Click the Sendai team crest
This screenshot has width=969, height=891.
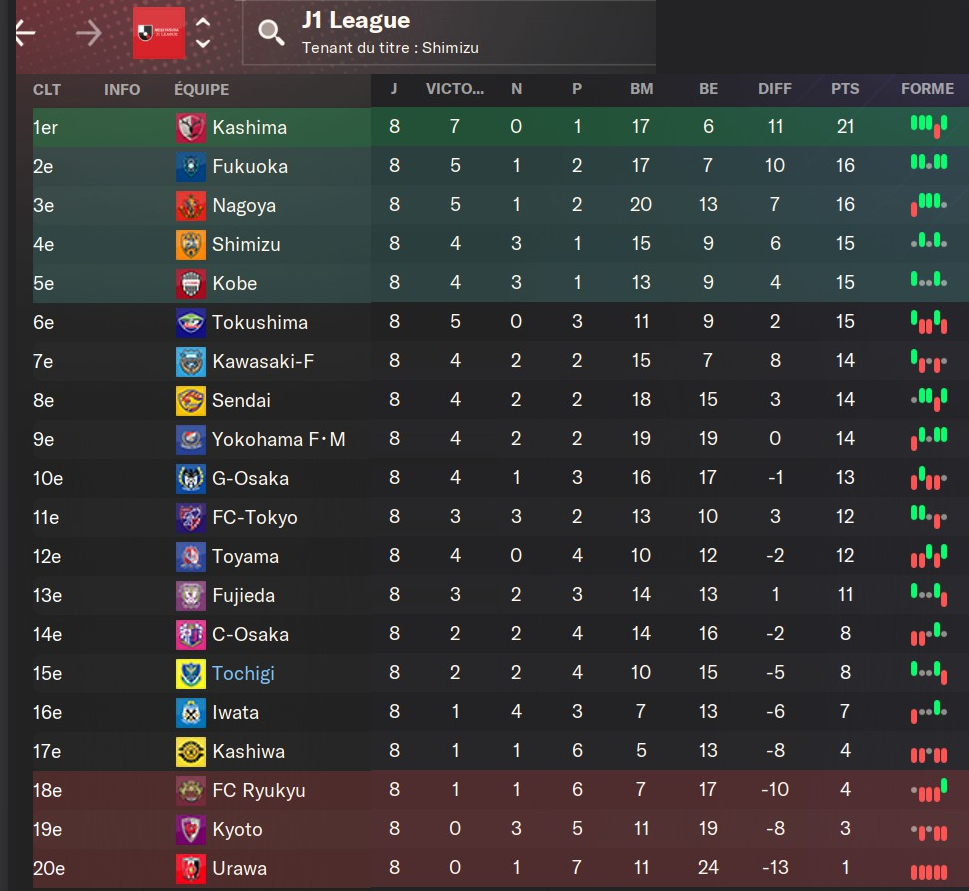(x=191, y=401)
